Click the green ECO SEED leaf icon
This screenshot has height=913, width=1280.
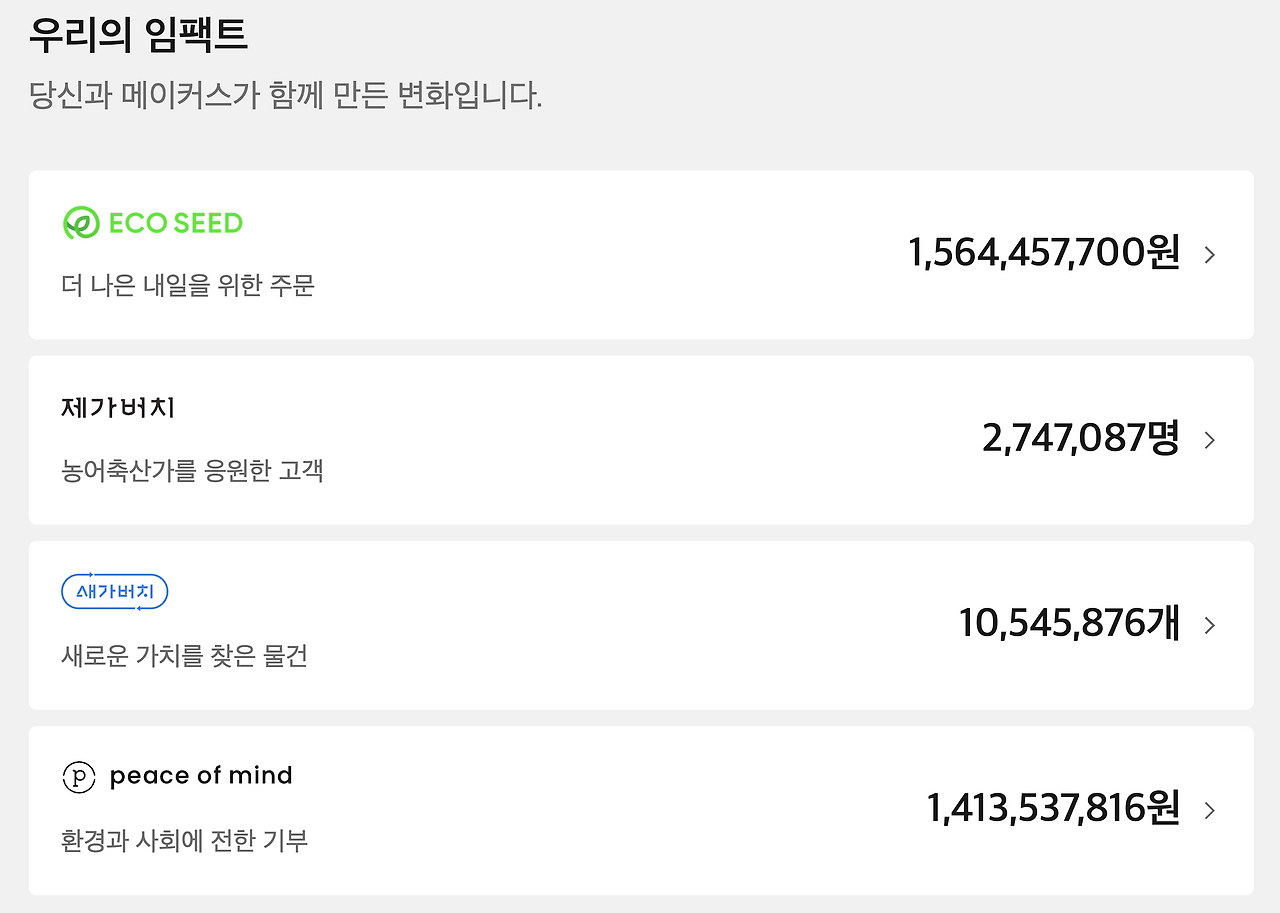click(81, 223)
